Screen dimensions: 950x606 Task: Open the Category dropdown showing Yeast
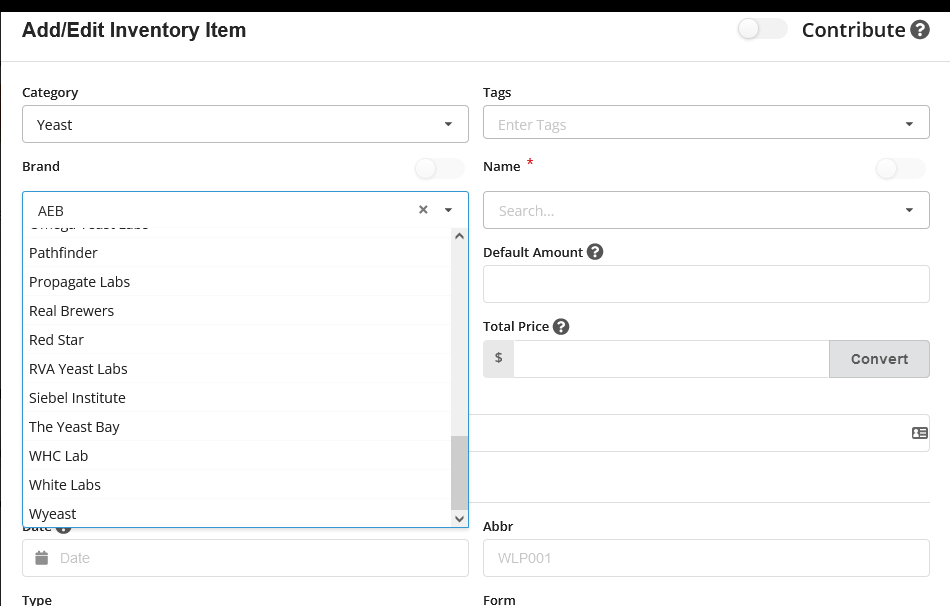245,125
